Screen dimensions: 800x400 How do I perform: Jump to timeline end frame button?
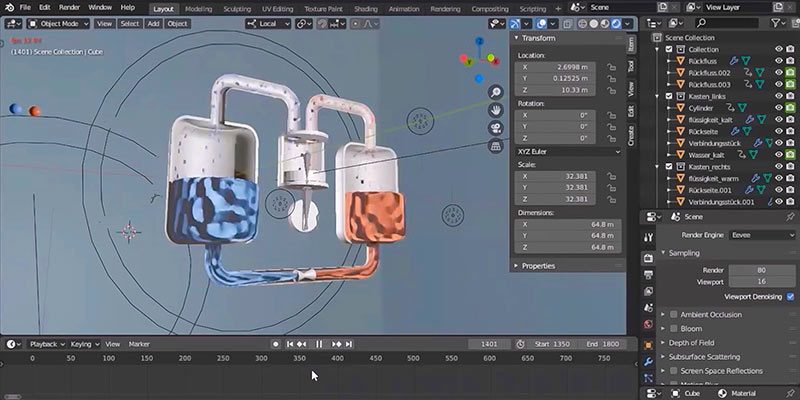pyautogui.click(x=349, y=344)
